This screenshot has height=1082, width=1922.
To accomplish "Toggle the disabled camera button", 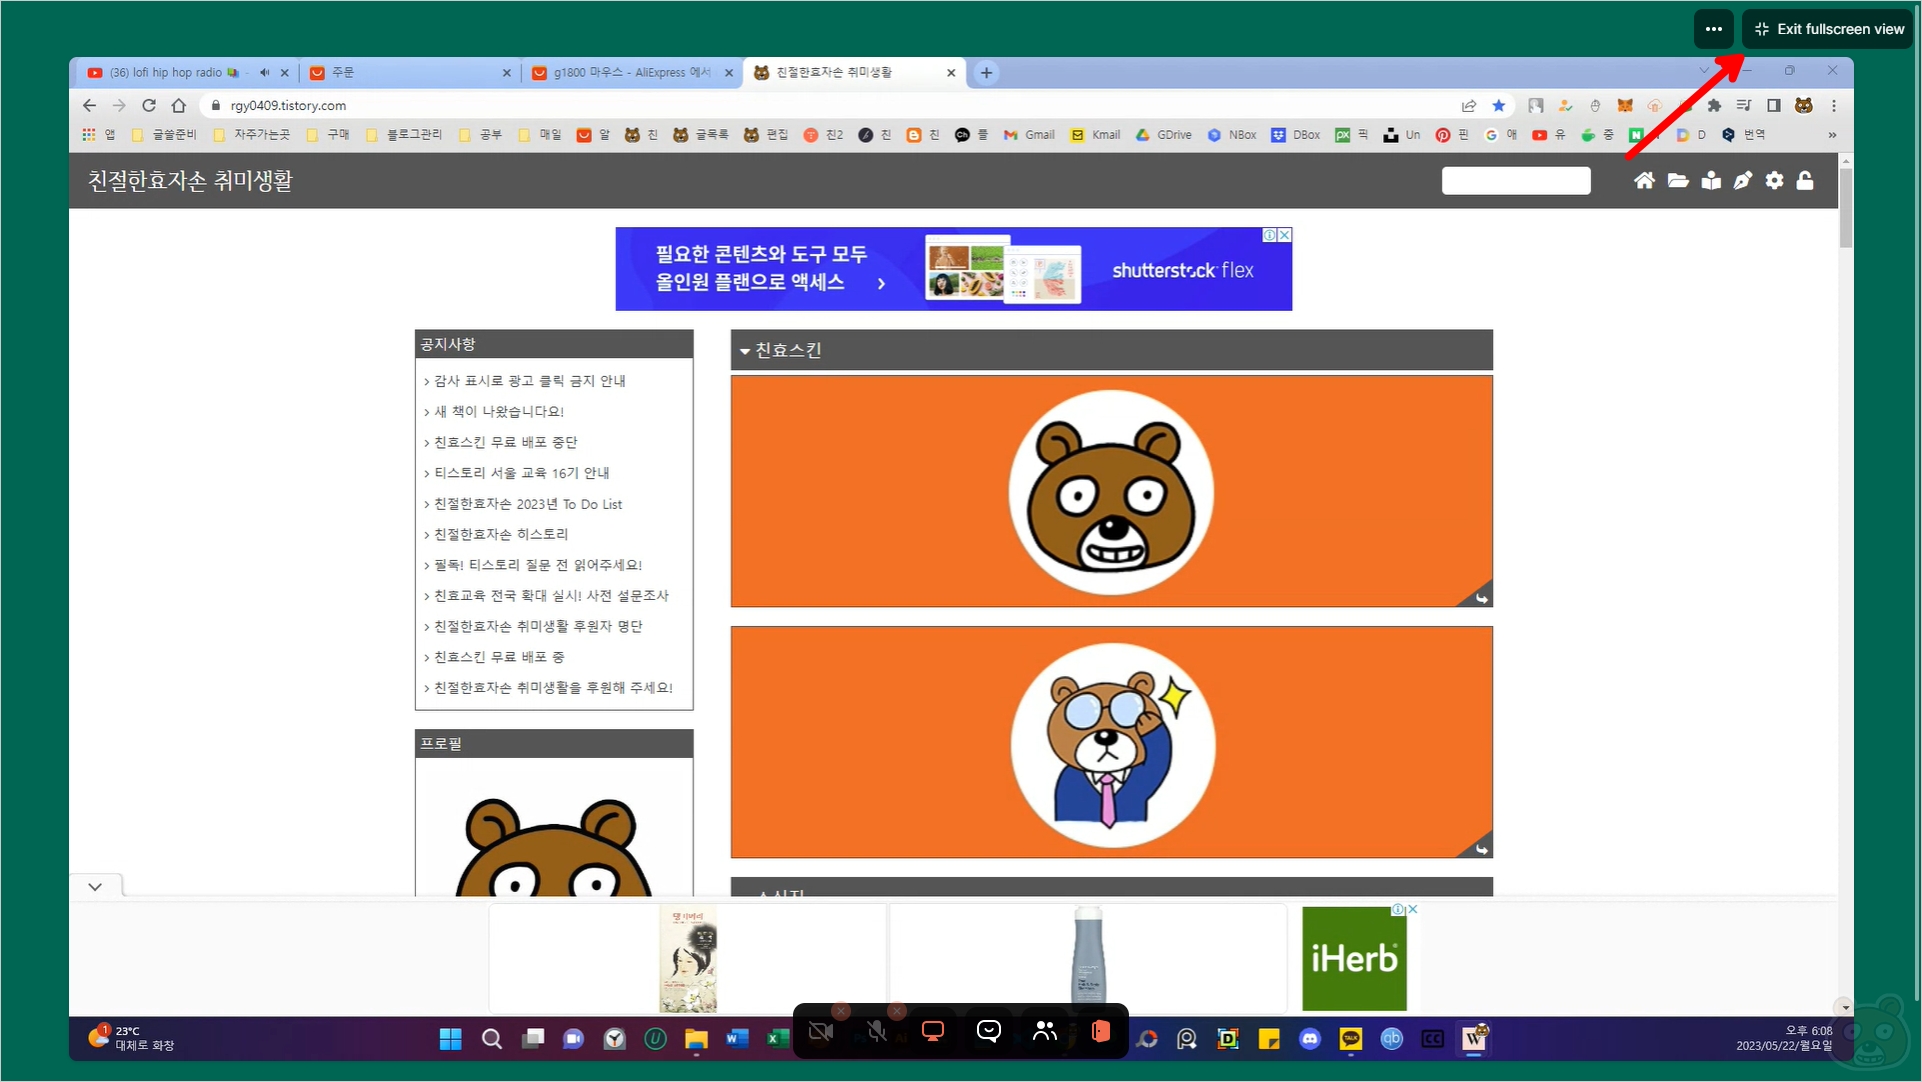I will [821, 1031].
